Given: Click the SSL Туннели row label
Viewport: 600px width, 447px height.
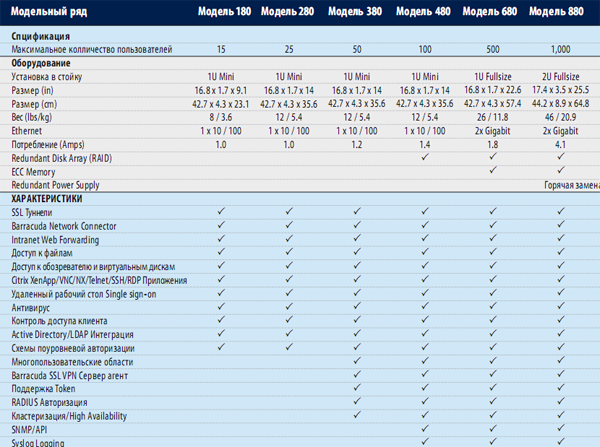Looking at the screenshot, I should (32, 212).
